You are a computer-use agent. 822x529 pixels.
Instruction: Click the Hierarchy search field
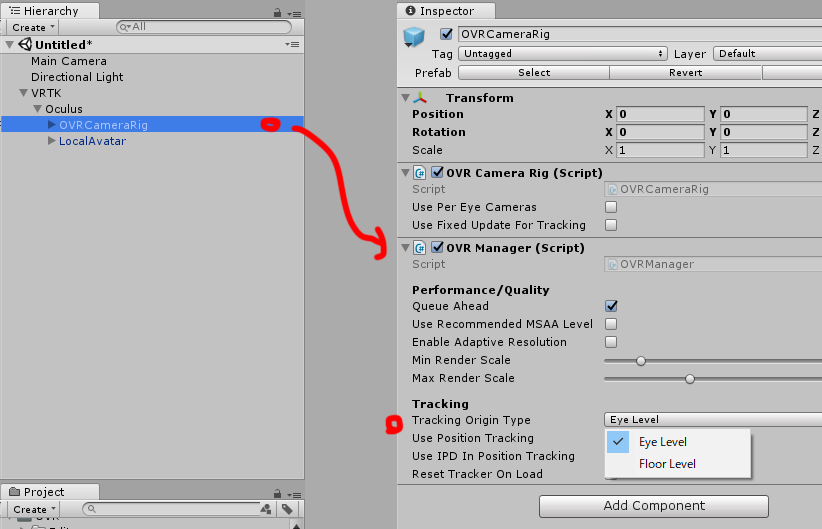[x=204, y=27]
